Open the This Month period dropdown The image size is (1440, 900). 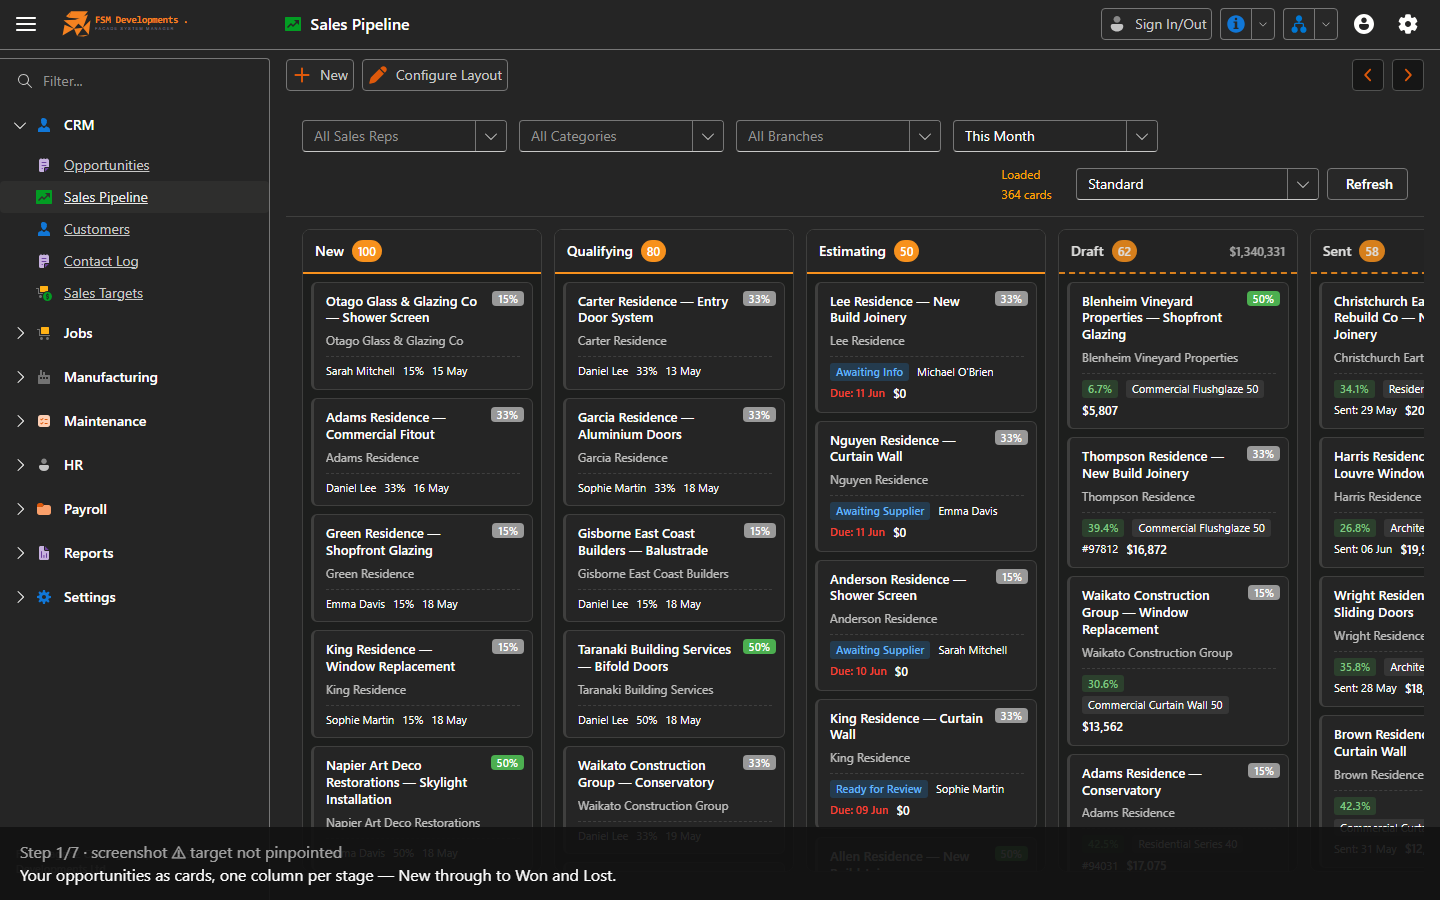1055,136
